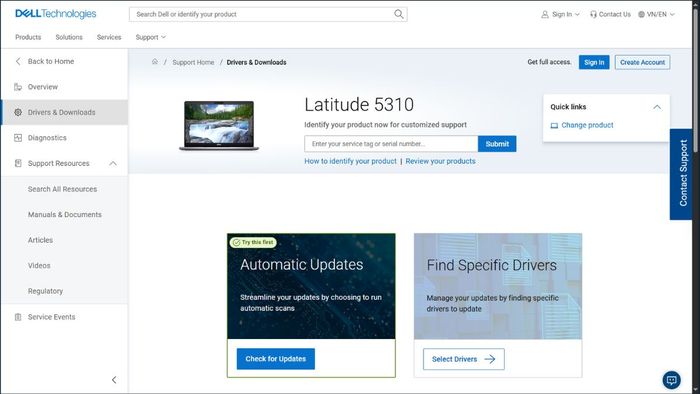The image size is (700, 394).
Task: Click Back to Home link
Action: click(x=51, y=61)
